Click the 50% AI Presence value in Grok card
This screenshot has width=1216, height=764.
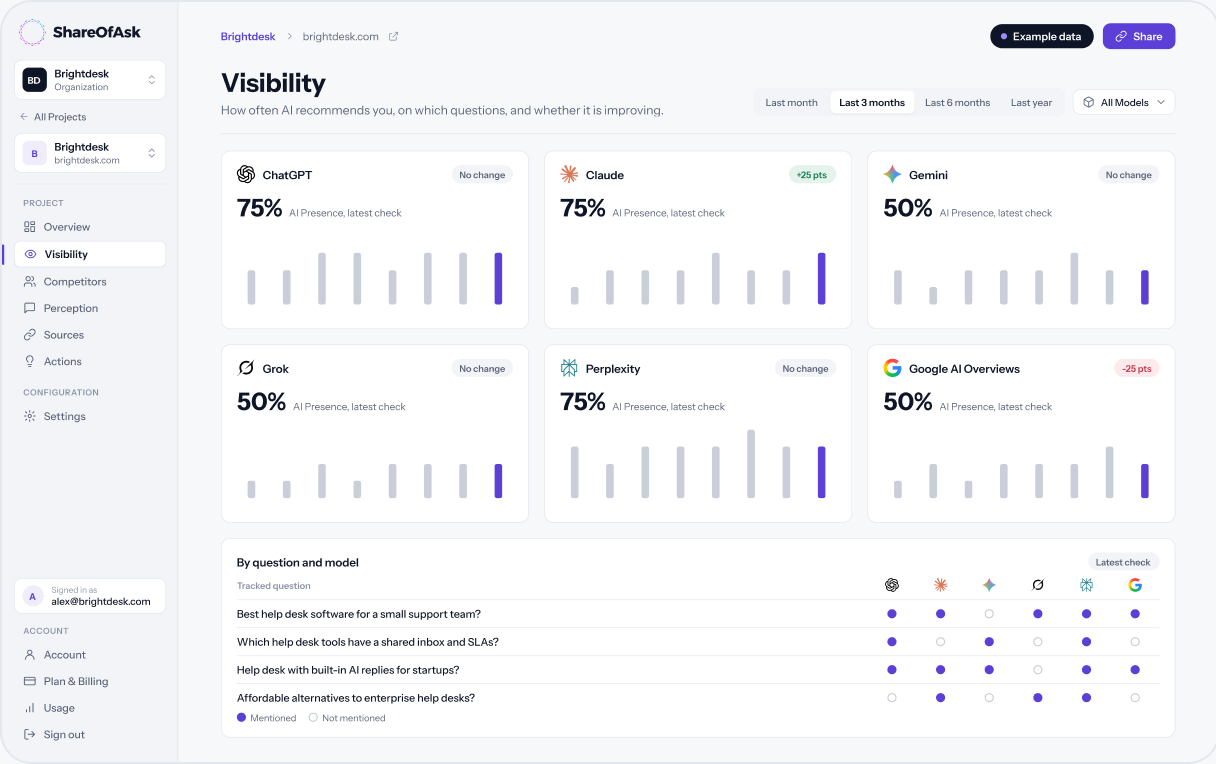[262, 402]
